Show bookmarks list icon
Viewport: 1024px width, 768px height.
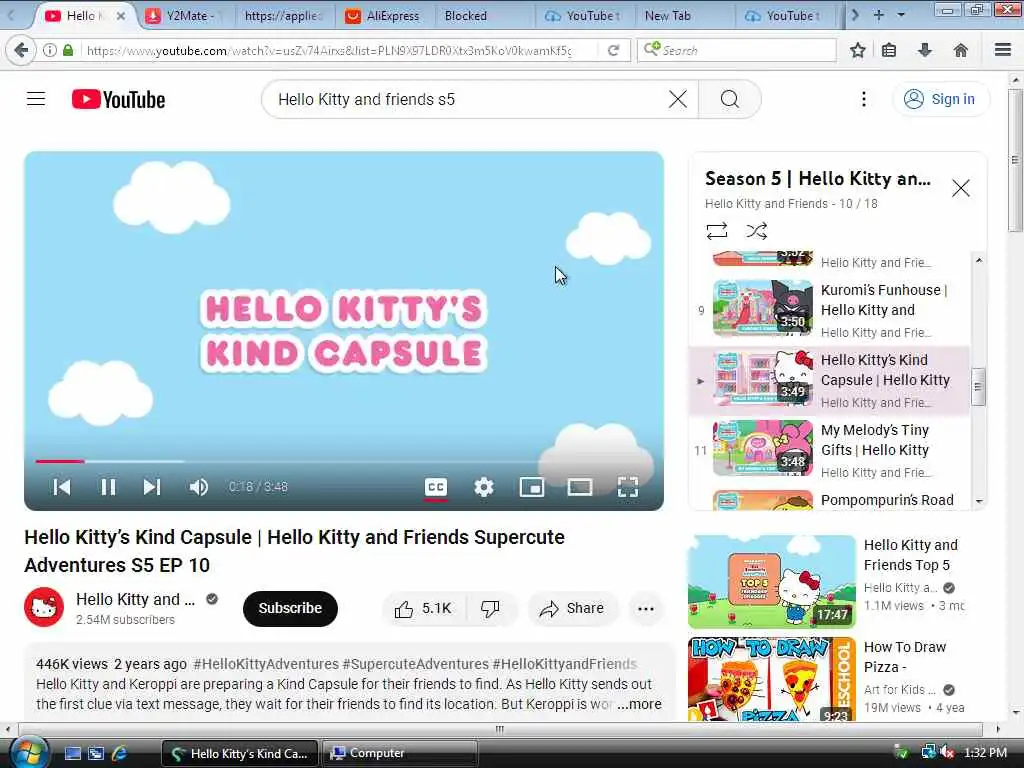point(889,50)
